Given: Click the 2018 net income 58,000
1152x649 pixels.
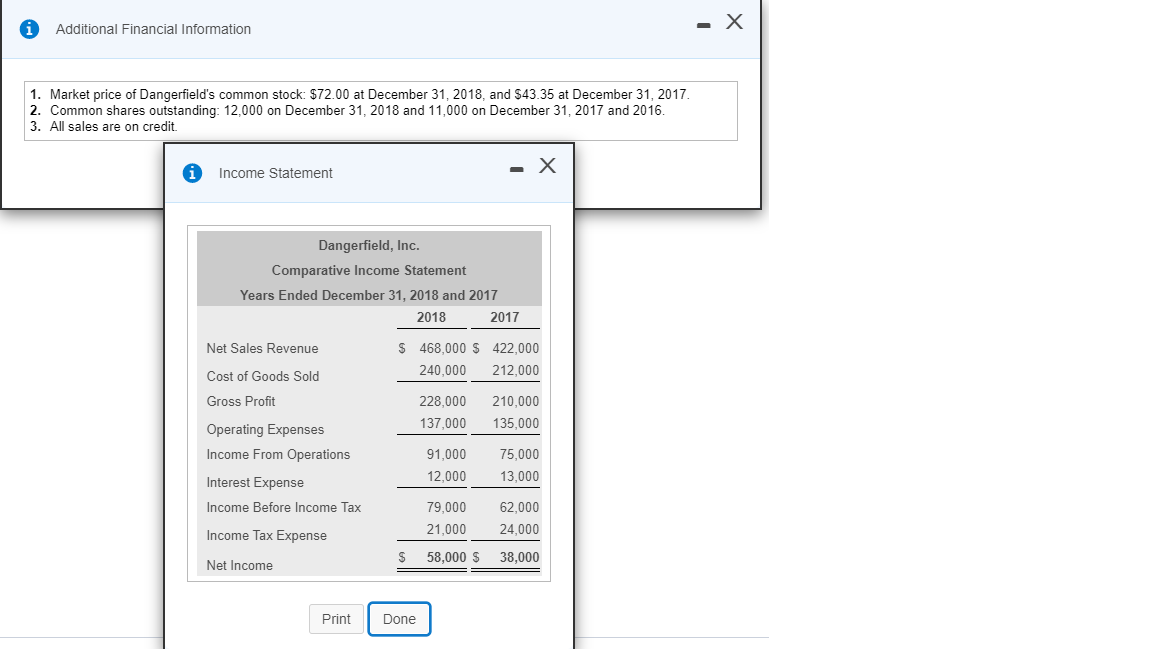Looking at the screenshot, I should click(x=446, y=557).
